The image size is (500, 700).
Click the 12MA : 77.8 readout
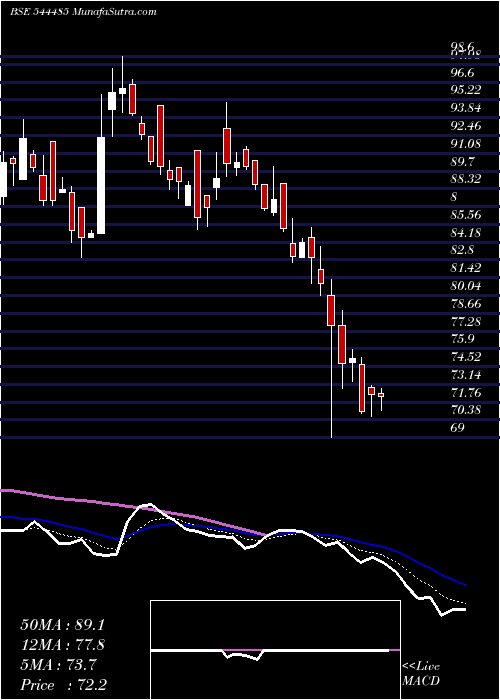(x=63, y=645)
